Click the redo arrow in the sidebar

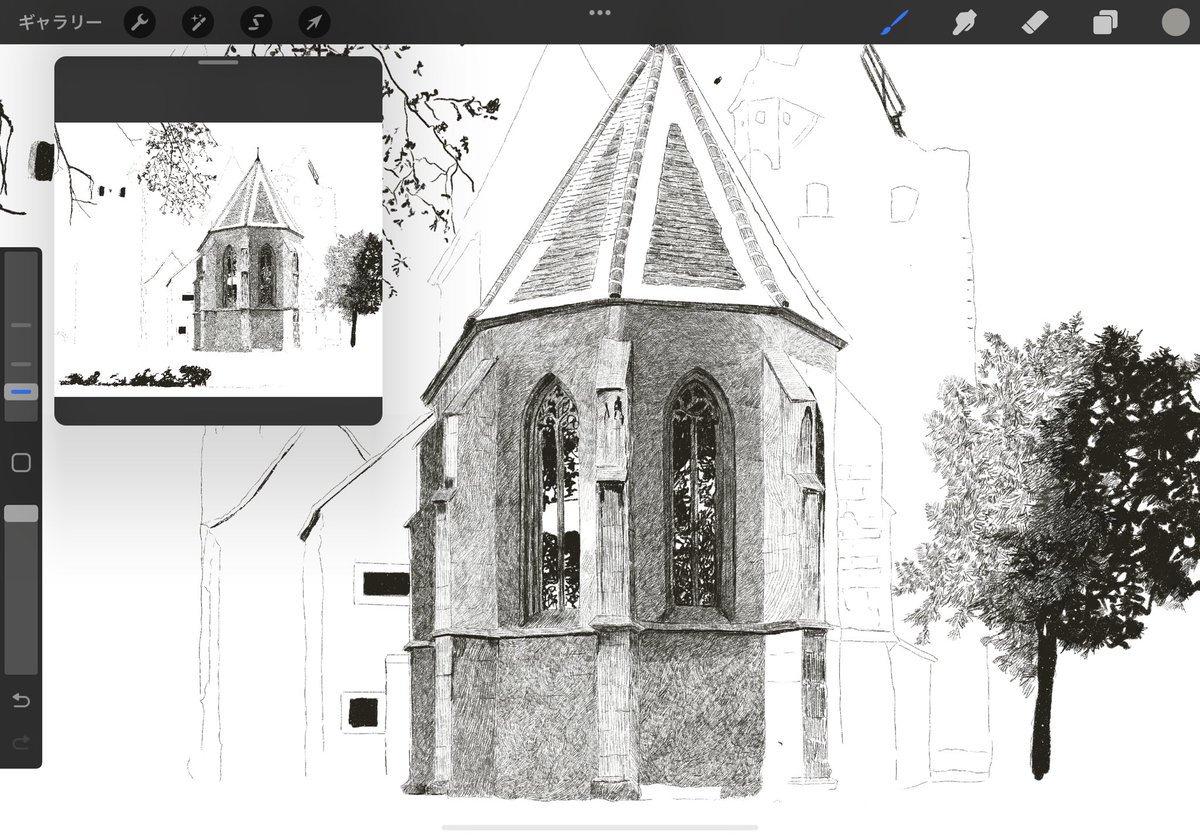click(x=21, y=742)
